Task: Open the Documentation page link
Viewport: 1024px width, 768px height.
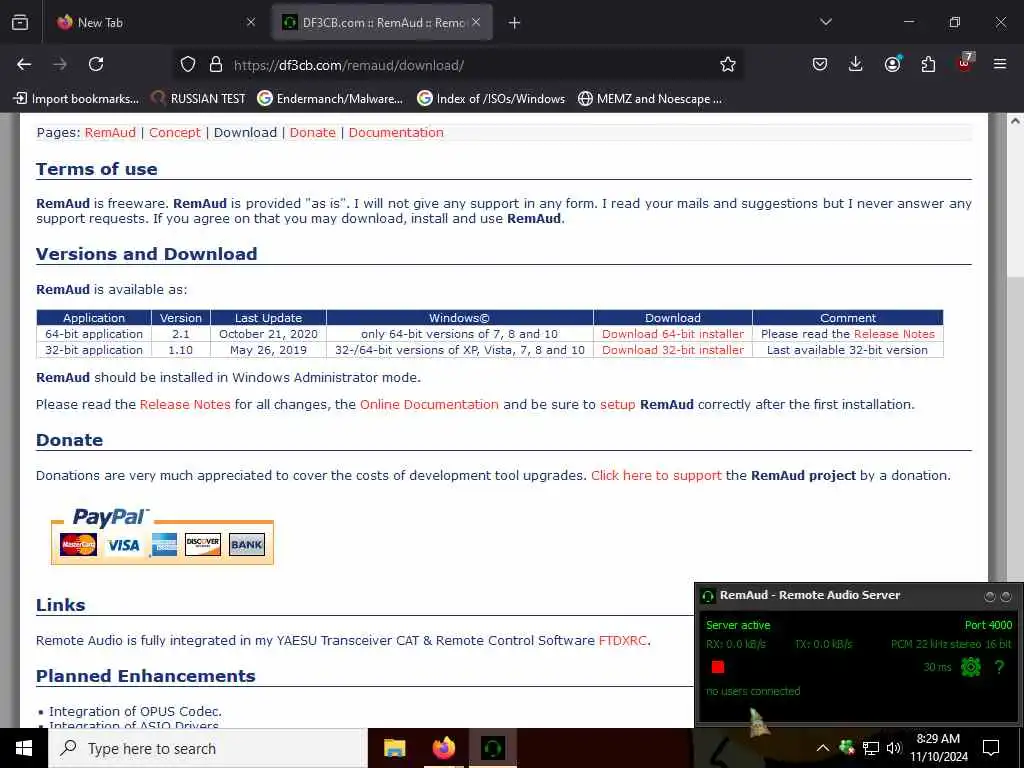Action: [x=396, y=133]
